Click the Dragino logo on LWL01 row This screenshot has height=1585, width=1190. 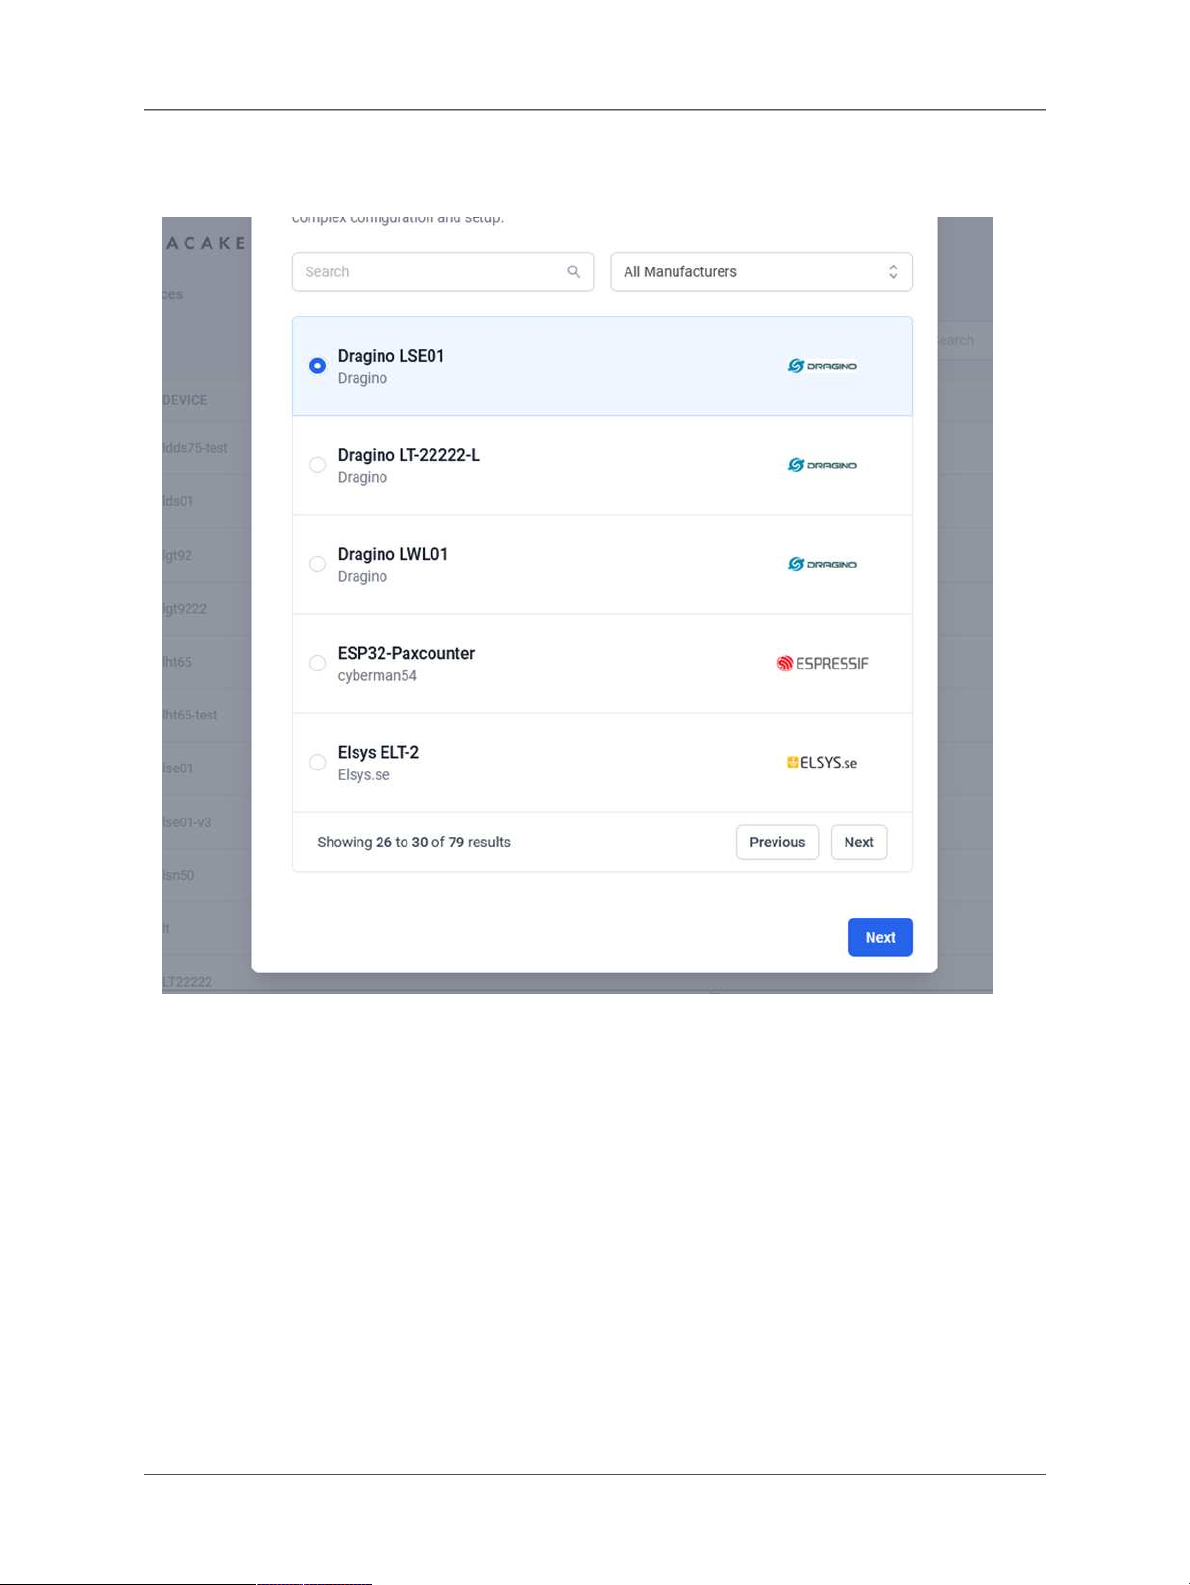pos(822,564)
